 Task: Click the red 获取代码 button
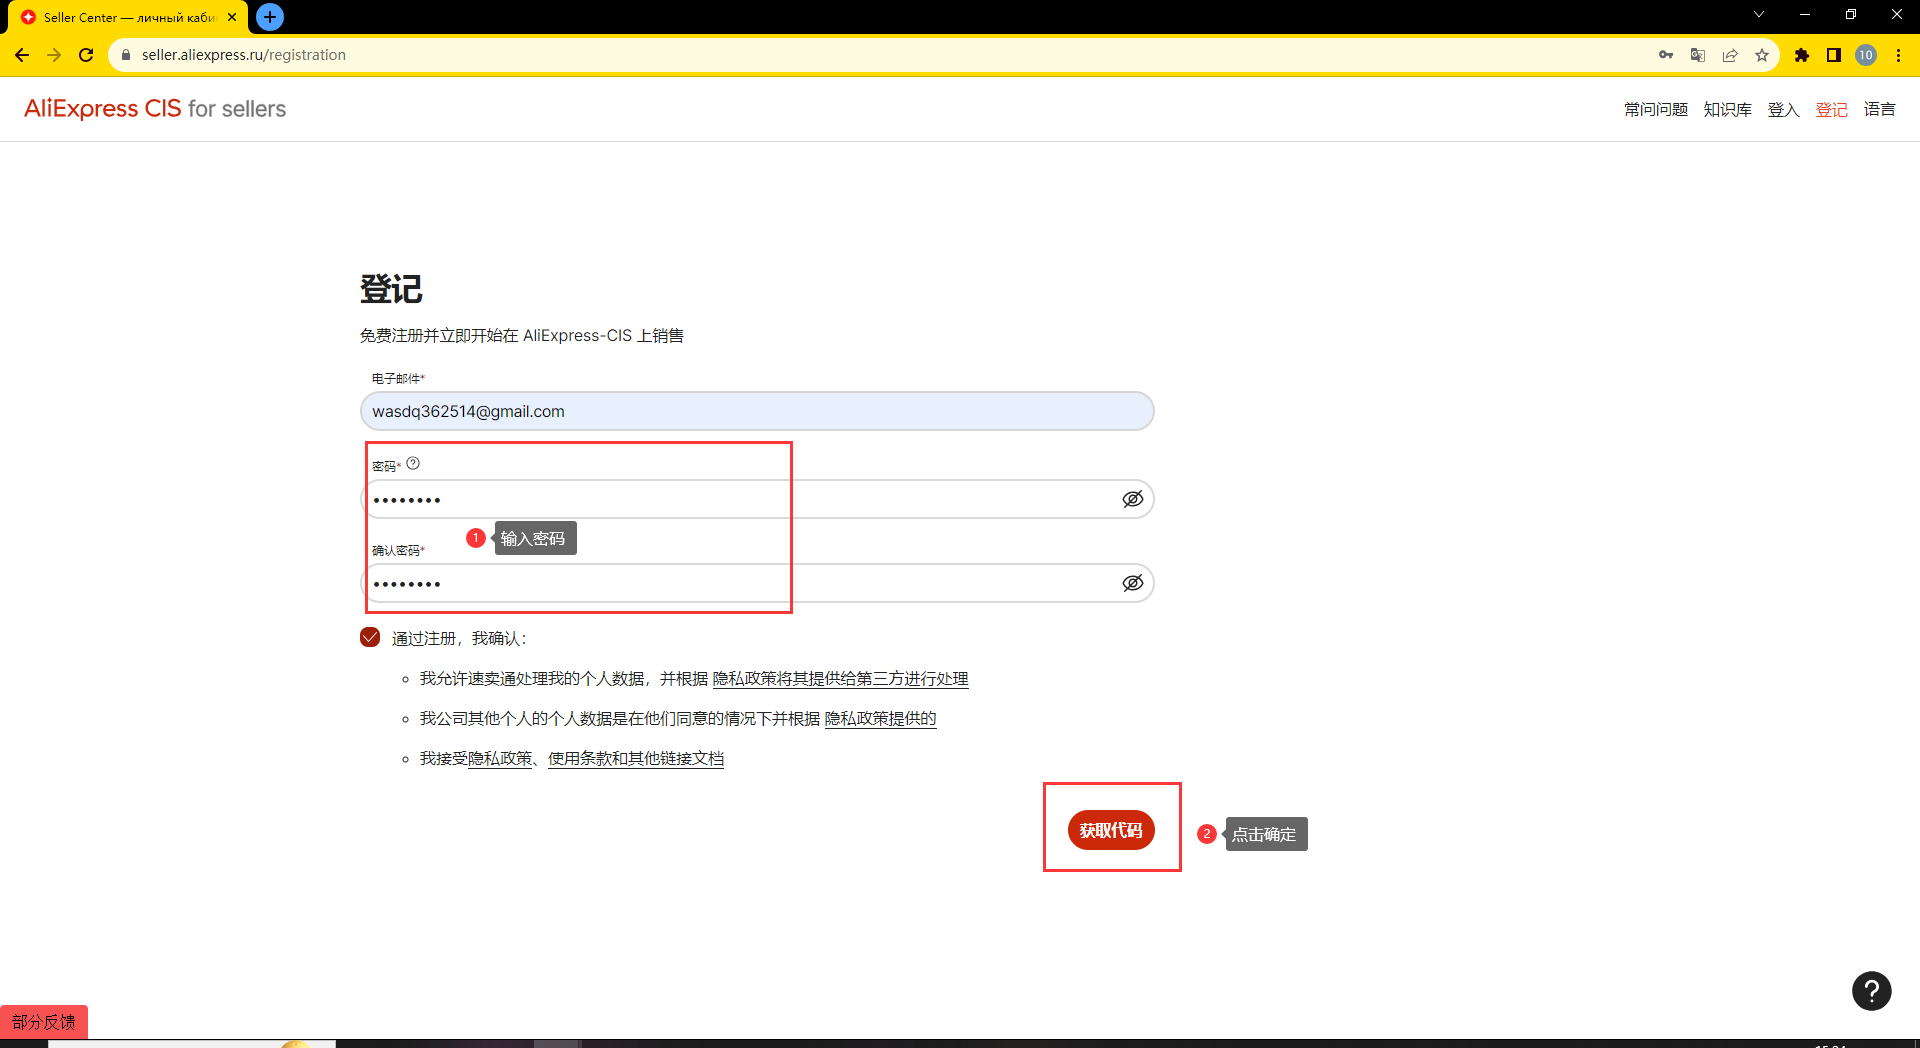click(x=1111, y=830)
